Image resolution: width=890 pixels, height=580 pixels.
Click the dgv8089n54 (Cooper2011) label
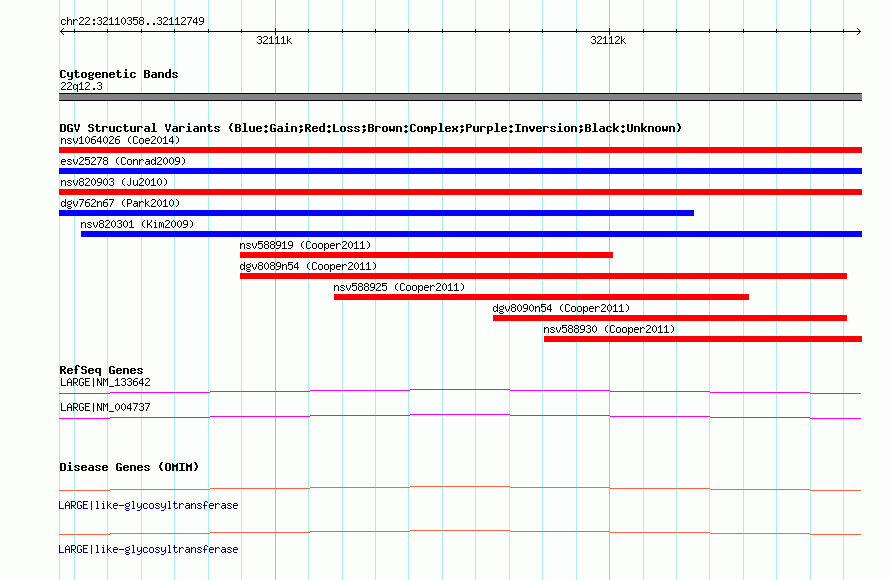click(308, 266)
